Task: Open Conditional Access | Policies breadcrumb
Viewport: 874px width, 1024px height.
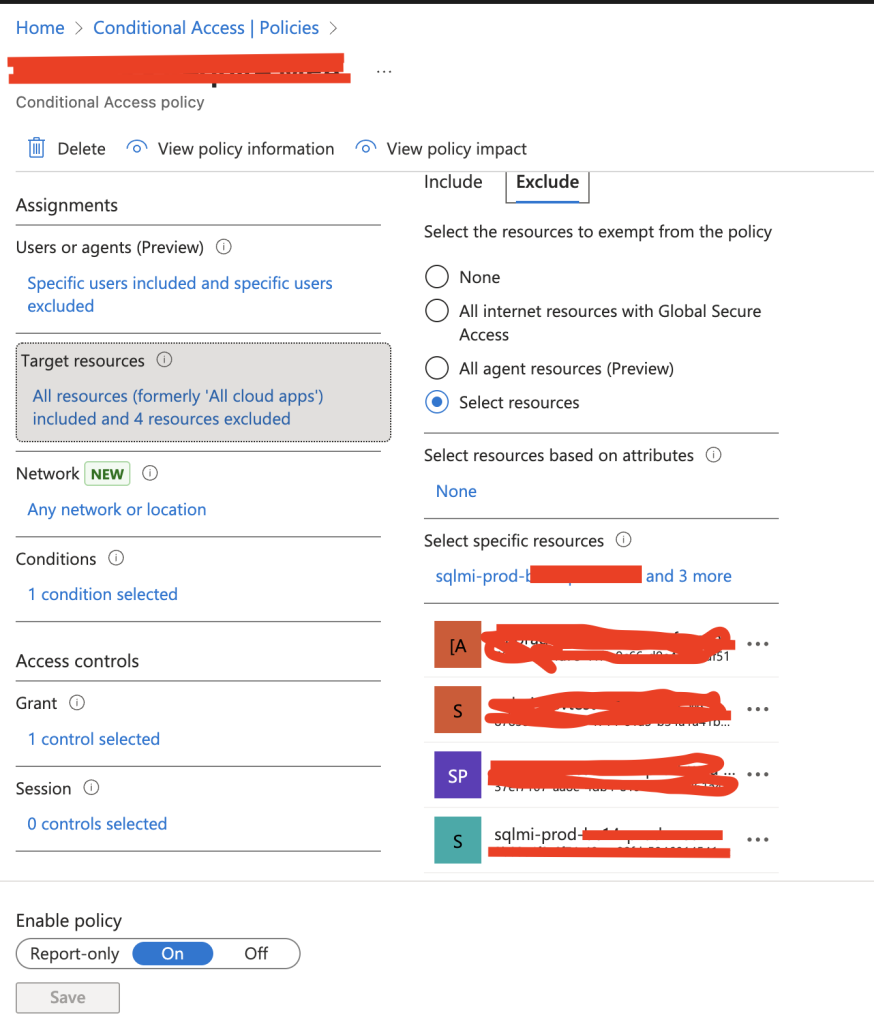Action: tap(206, 28)
